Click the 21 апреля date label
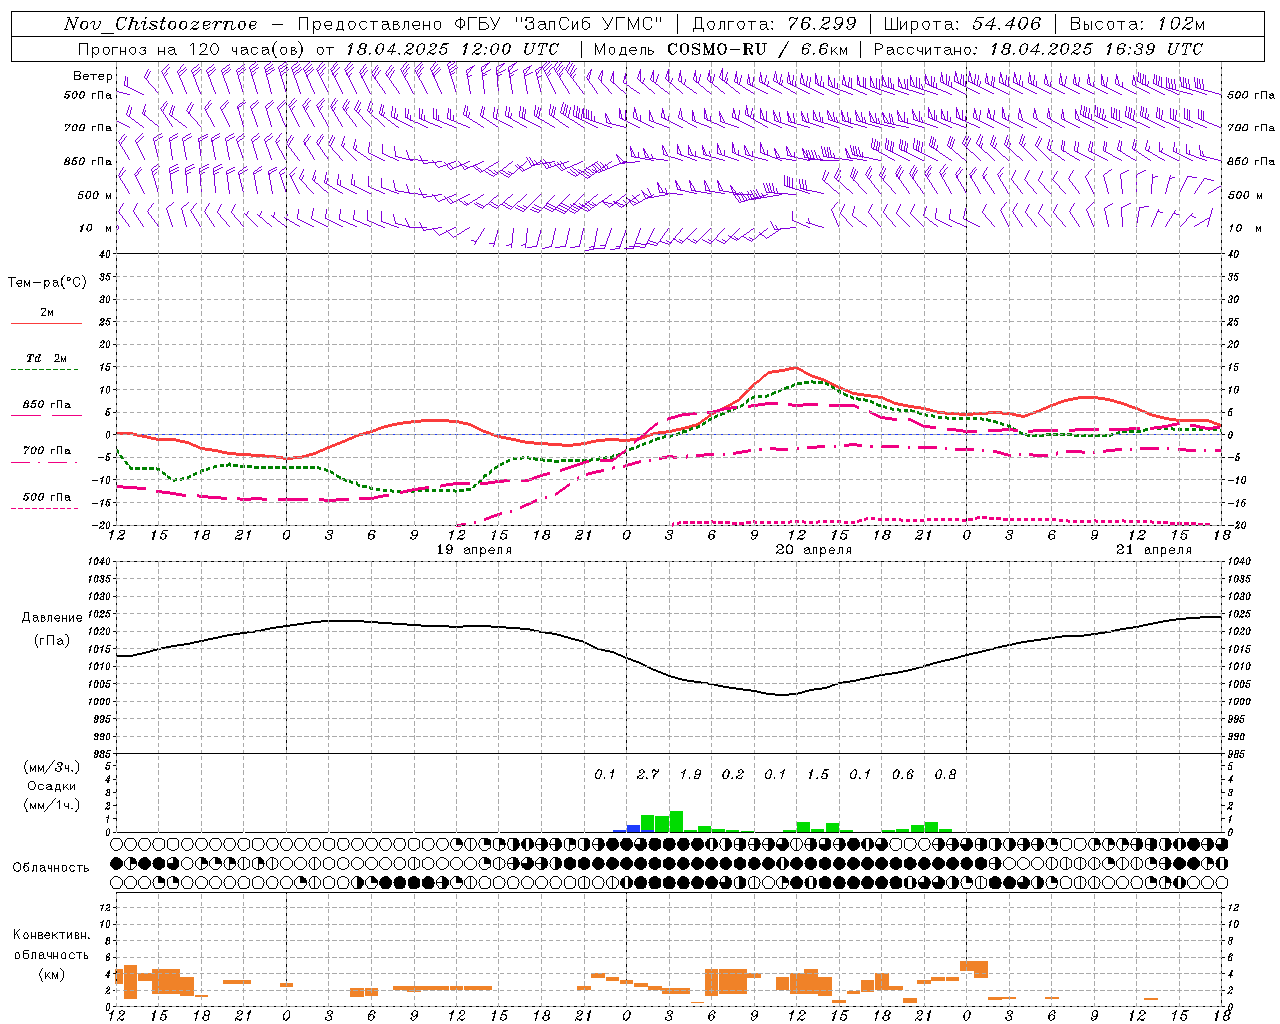Viewport: 1280px width, 1024px height. click(x=1154, y=550)
